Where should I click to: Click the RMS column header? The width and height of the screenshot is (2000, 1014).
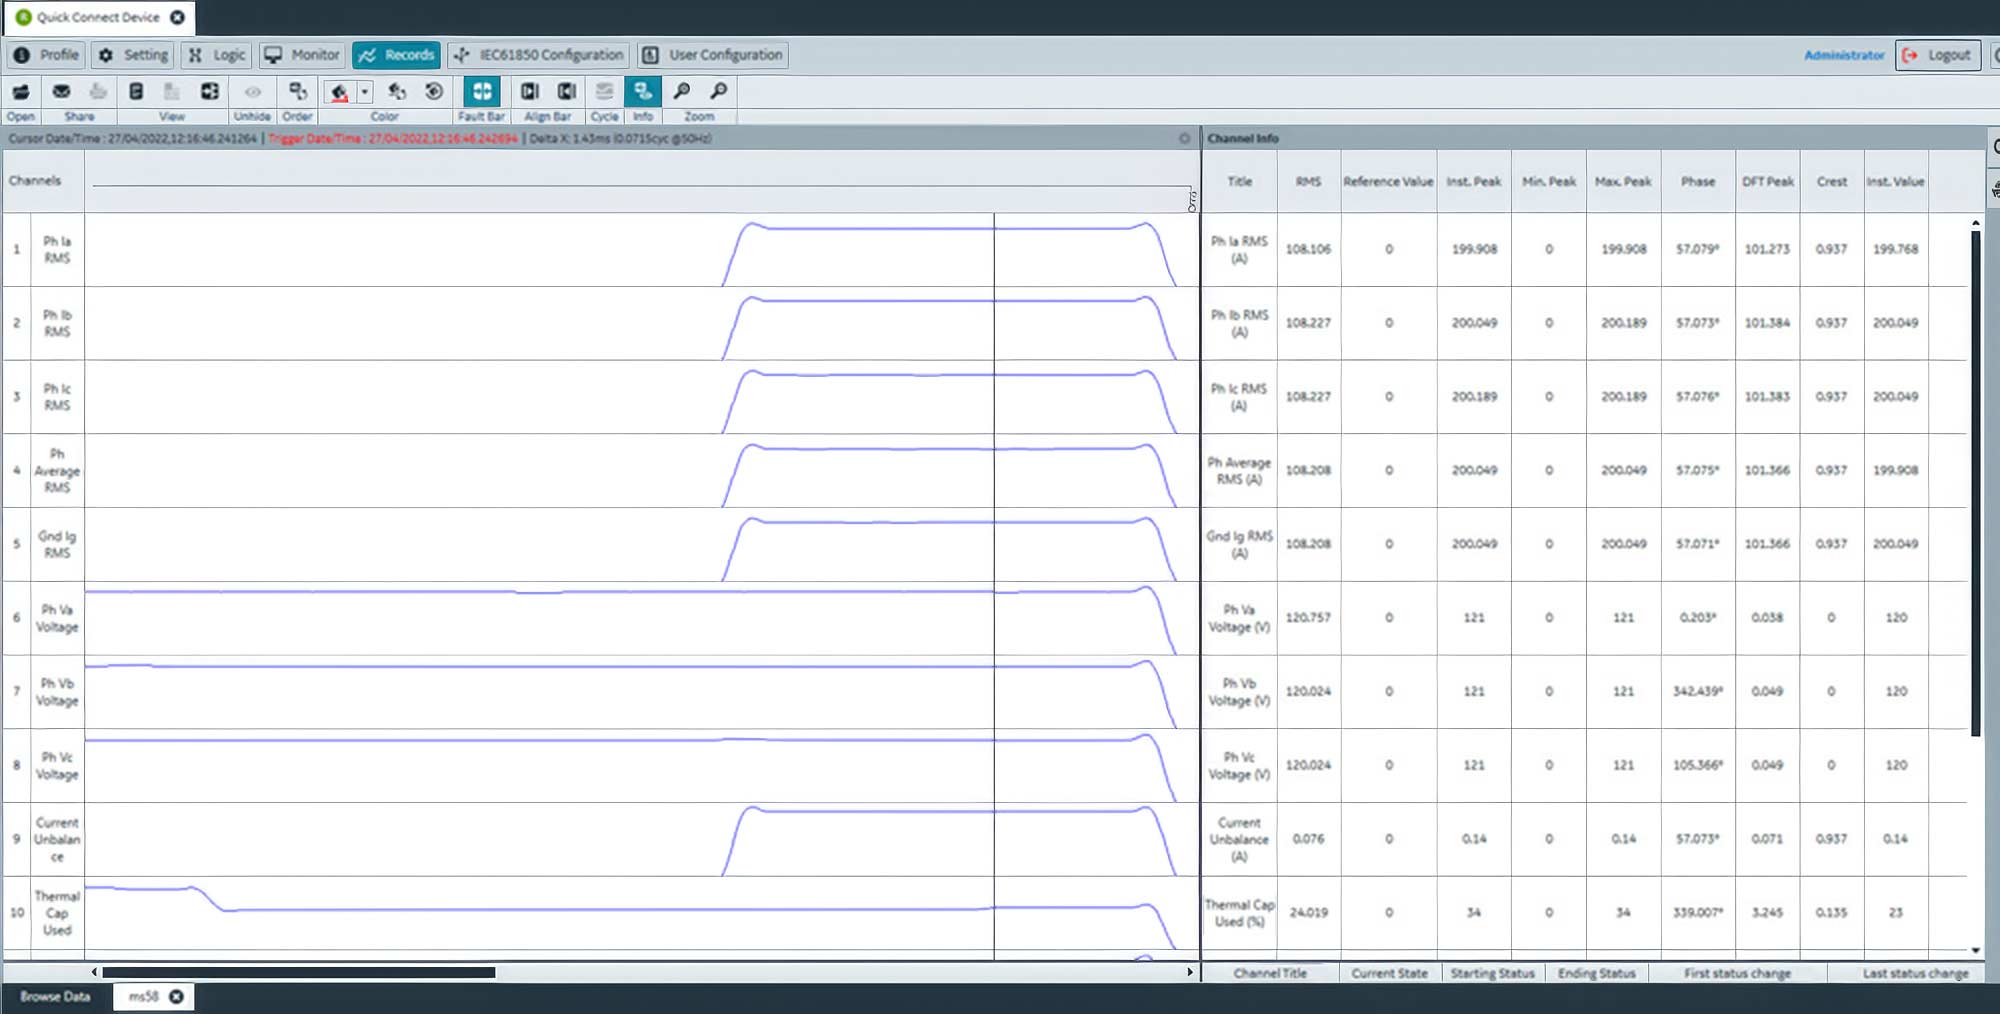pyautogui.click(x=1308, y=181)
